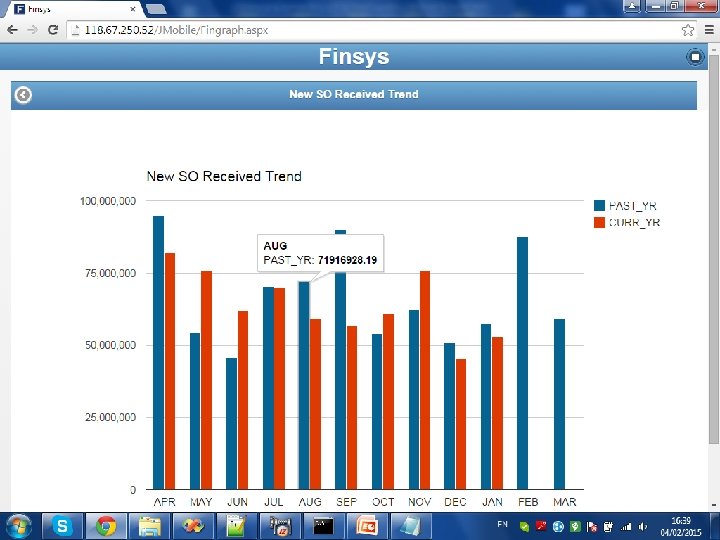Toggle the PAST_YR legend swatch
720x540 pixels.
tap(599, 205)
